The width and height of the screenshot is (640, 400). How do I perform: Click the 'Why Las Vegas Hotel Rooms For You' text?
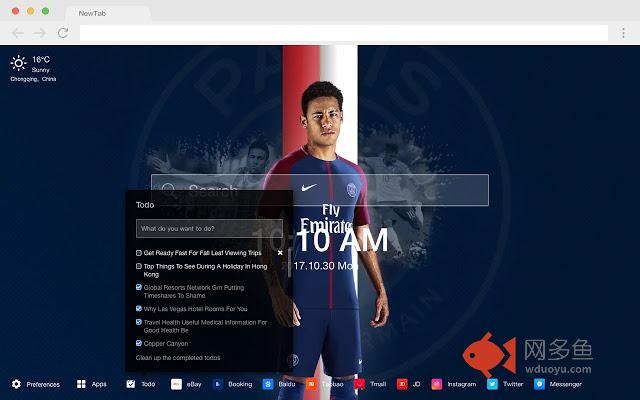click(x=196, y=309)
